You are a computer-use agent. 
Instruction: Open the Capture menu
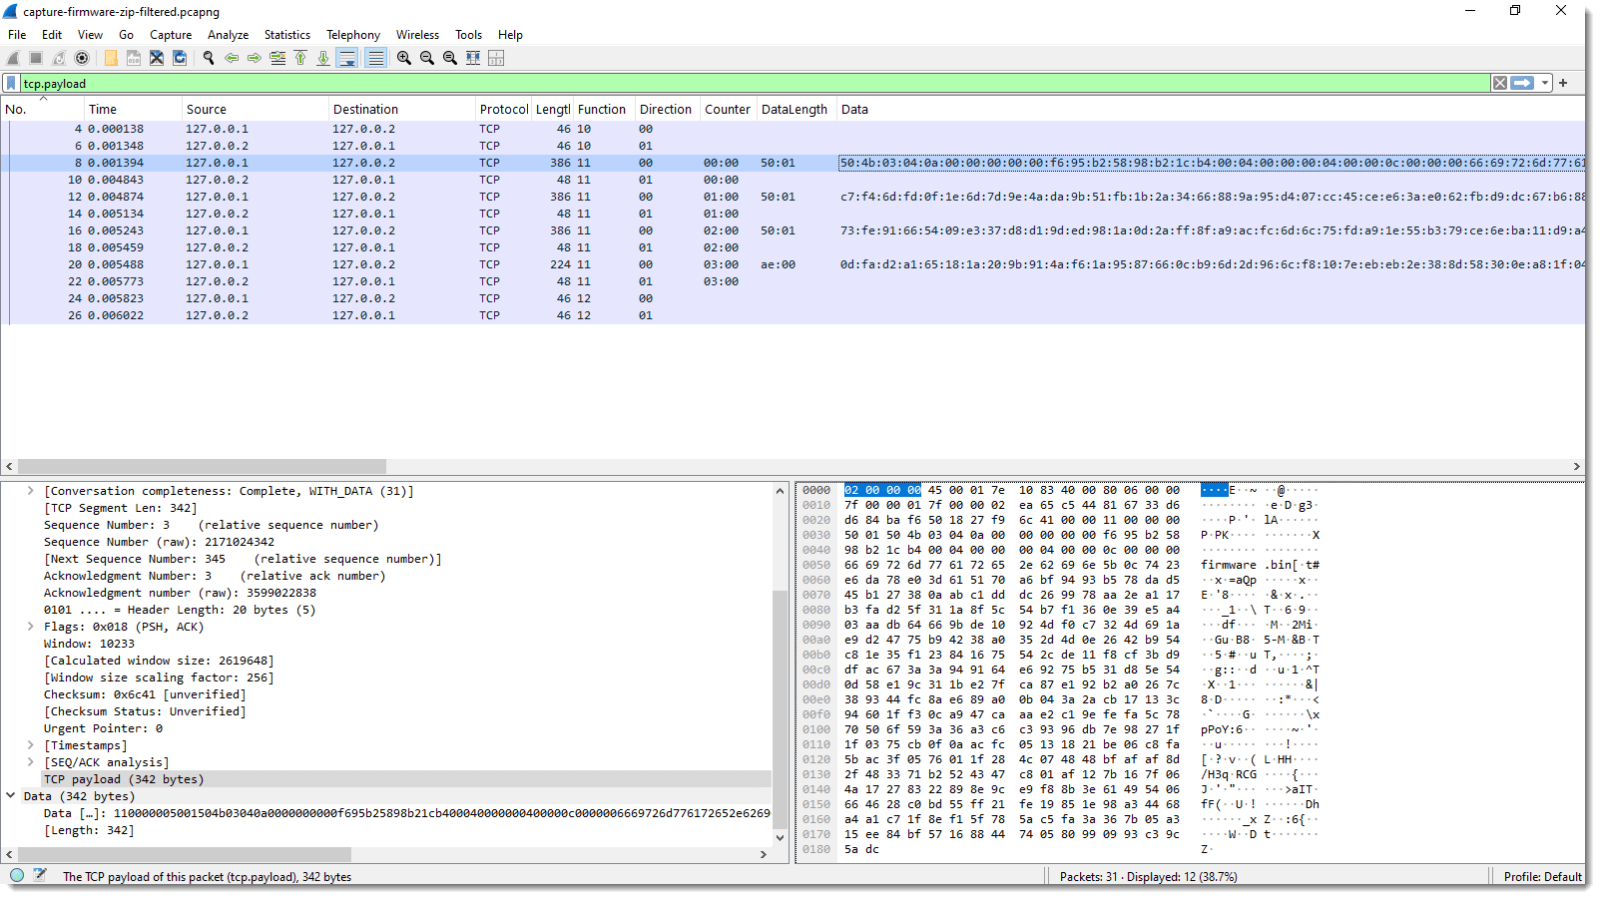pos(171,34)
